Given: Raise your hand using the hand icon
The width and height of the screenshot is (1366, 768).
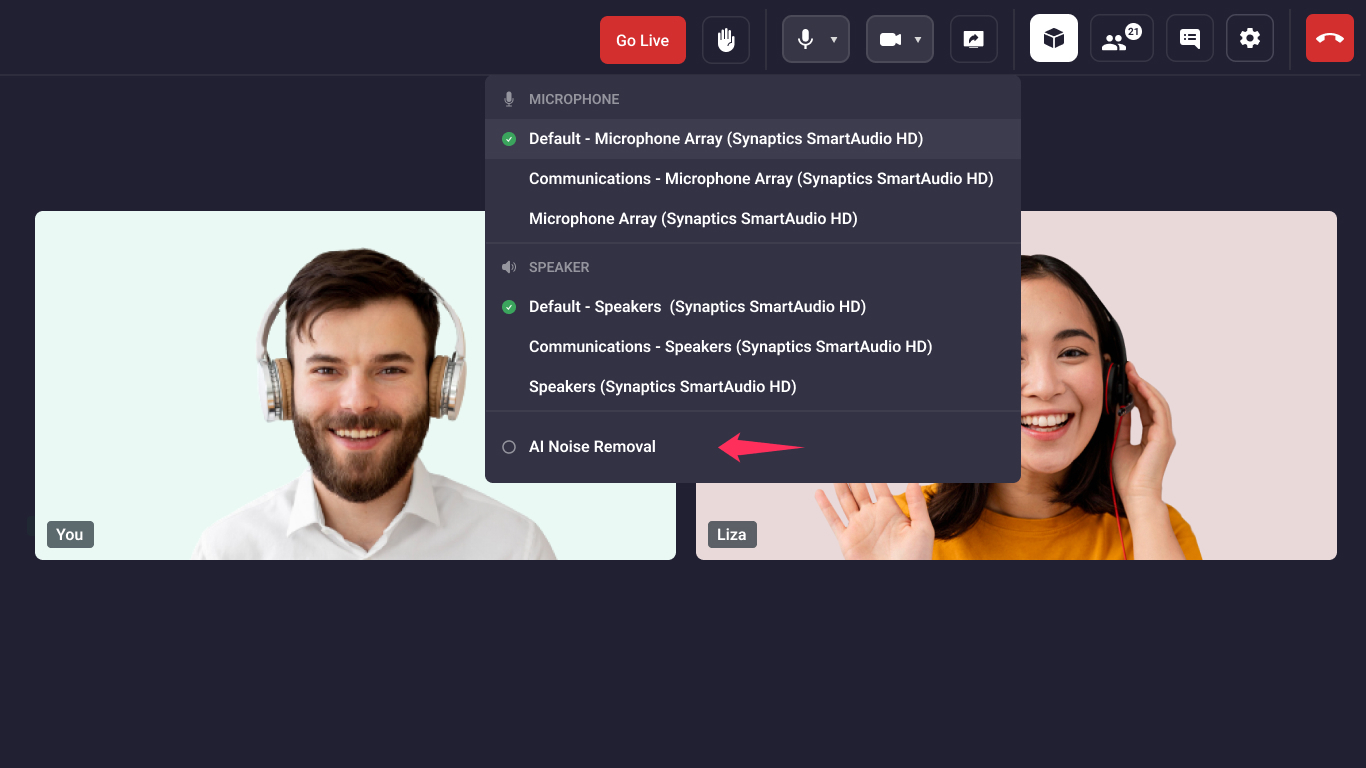Looking at the screenshot, I should 726,40.
